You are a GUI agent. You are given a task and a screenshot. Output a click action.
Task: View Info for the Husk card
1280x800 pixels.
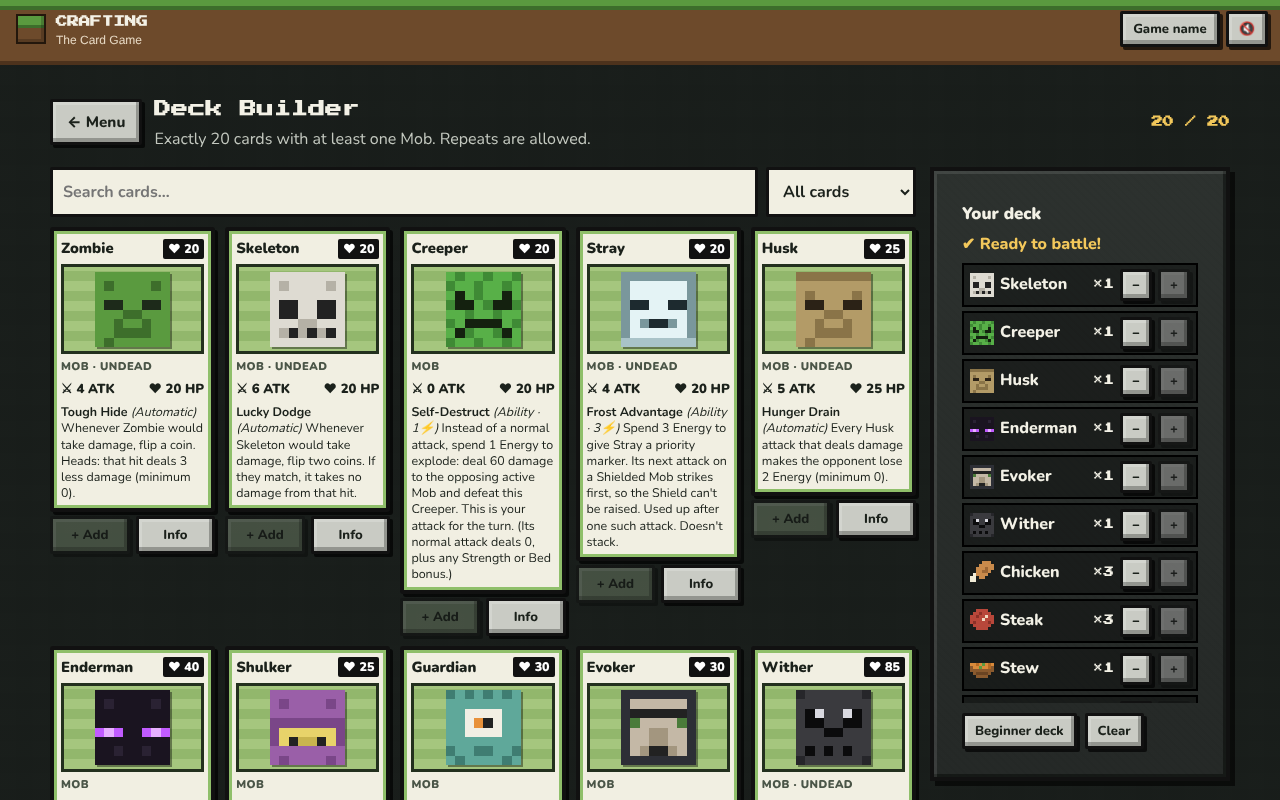[x=876, y=519]
